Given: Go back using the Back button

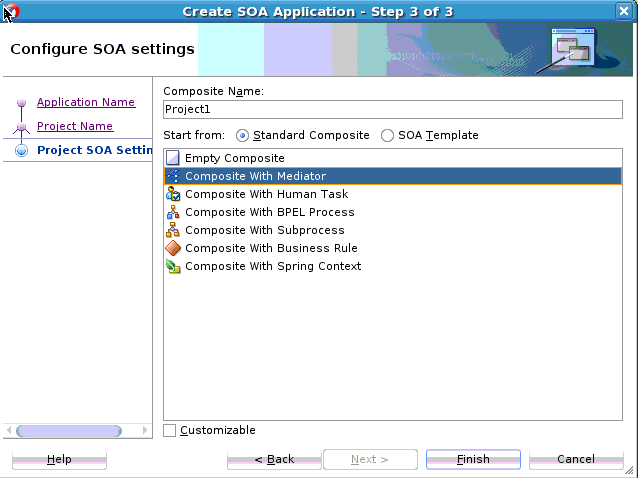Looking at the screenshot, I should [274, 459].
